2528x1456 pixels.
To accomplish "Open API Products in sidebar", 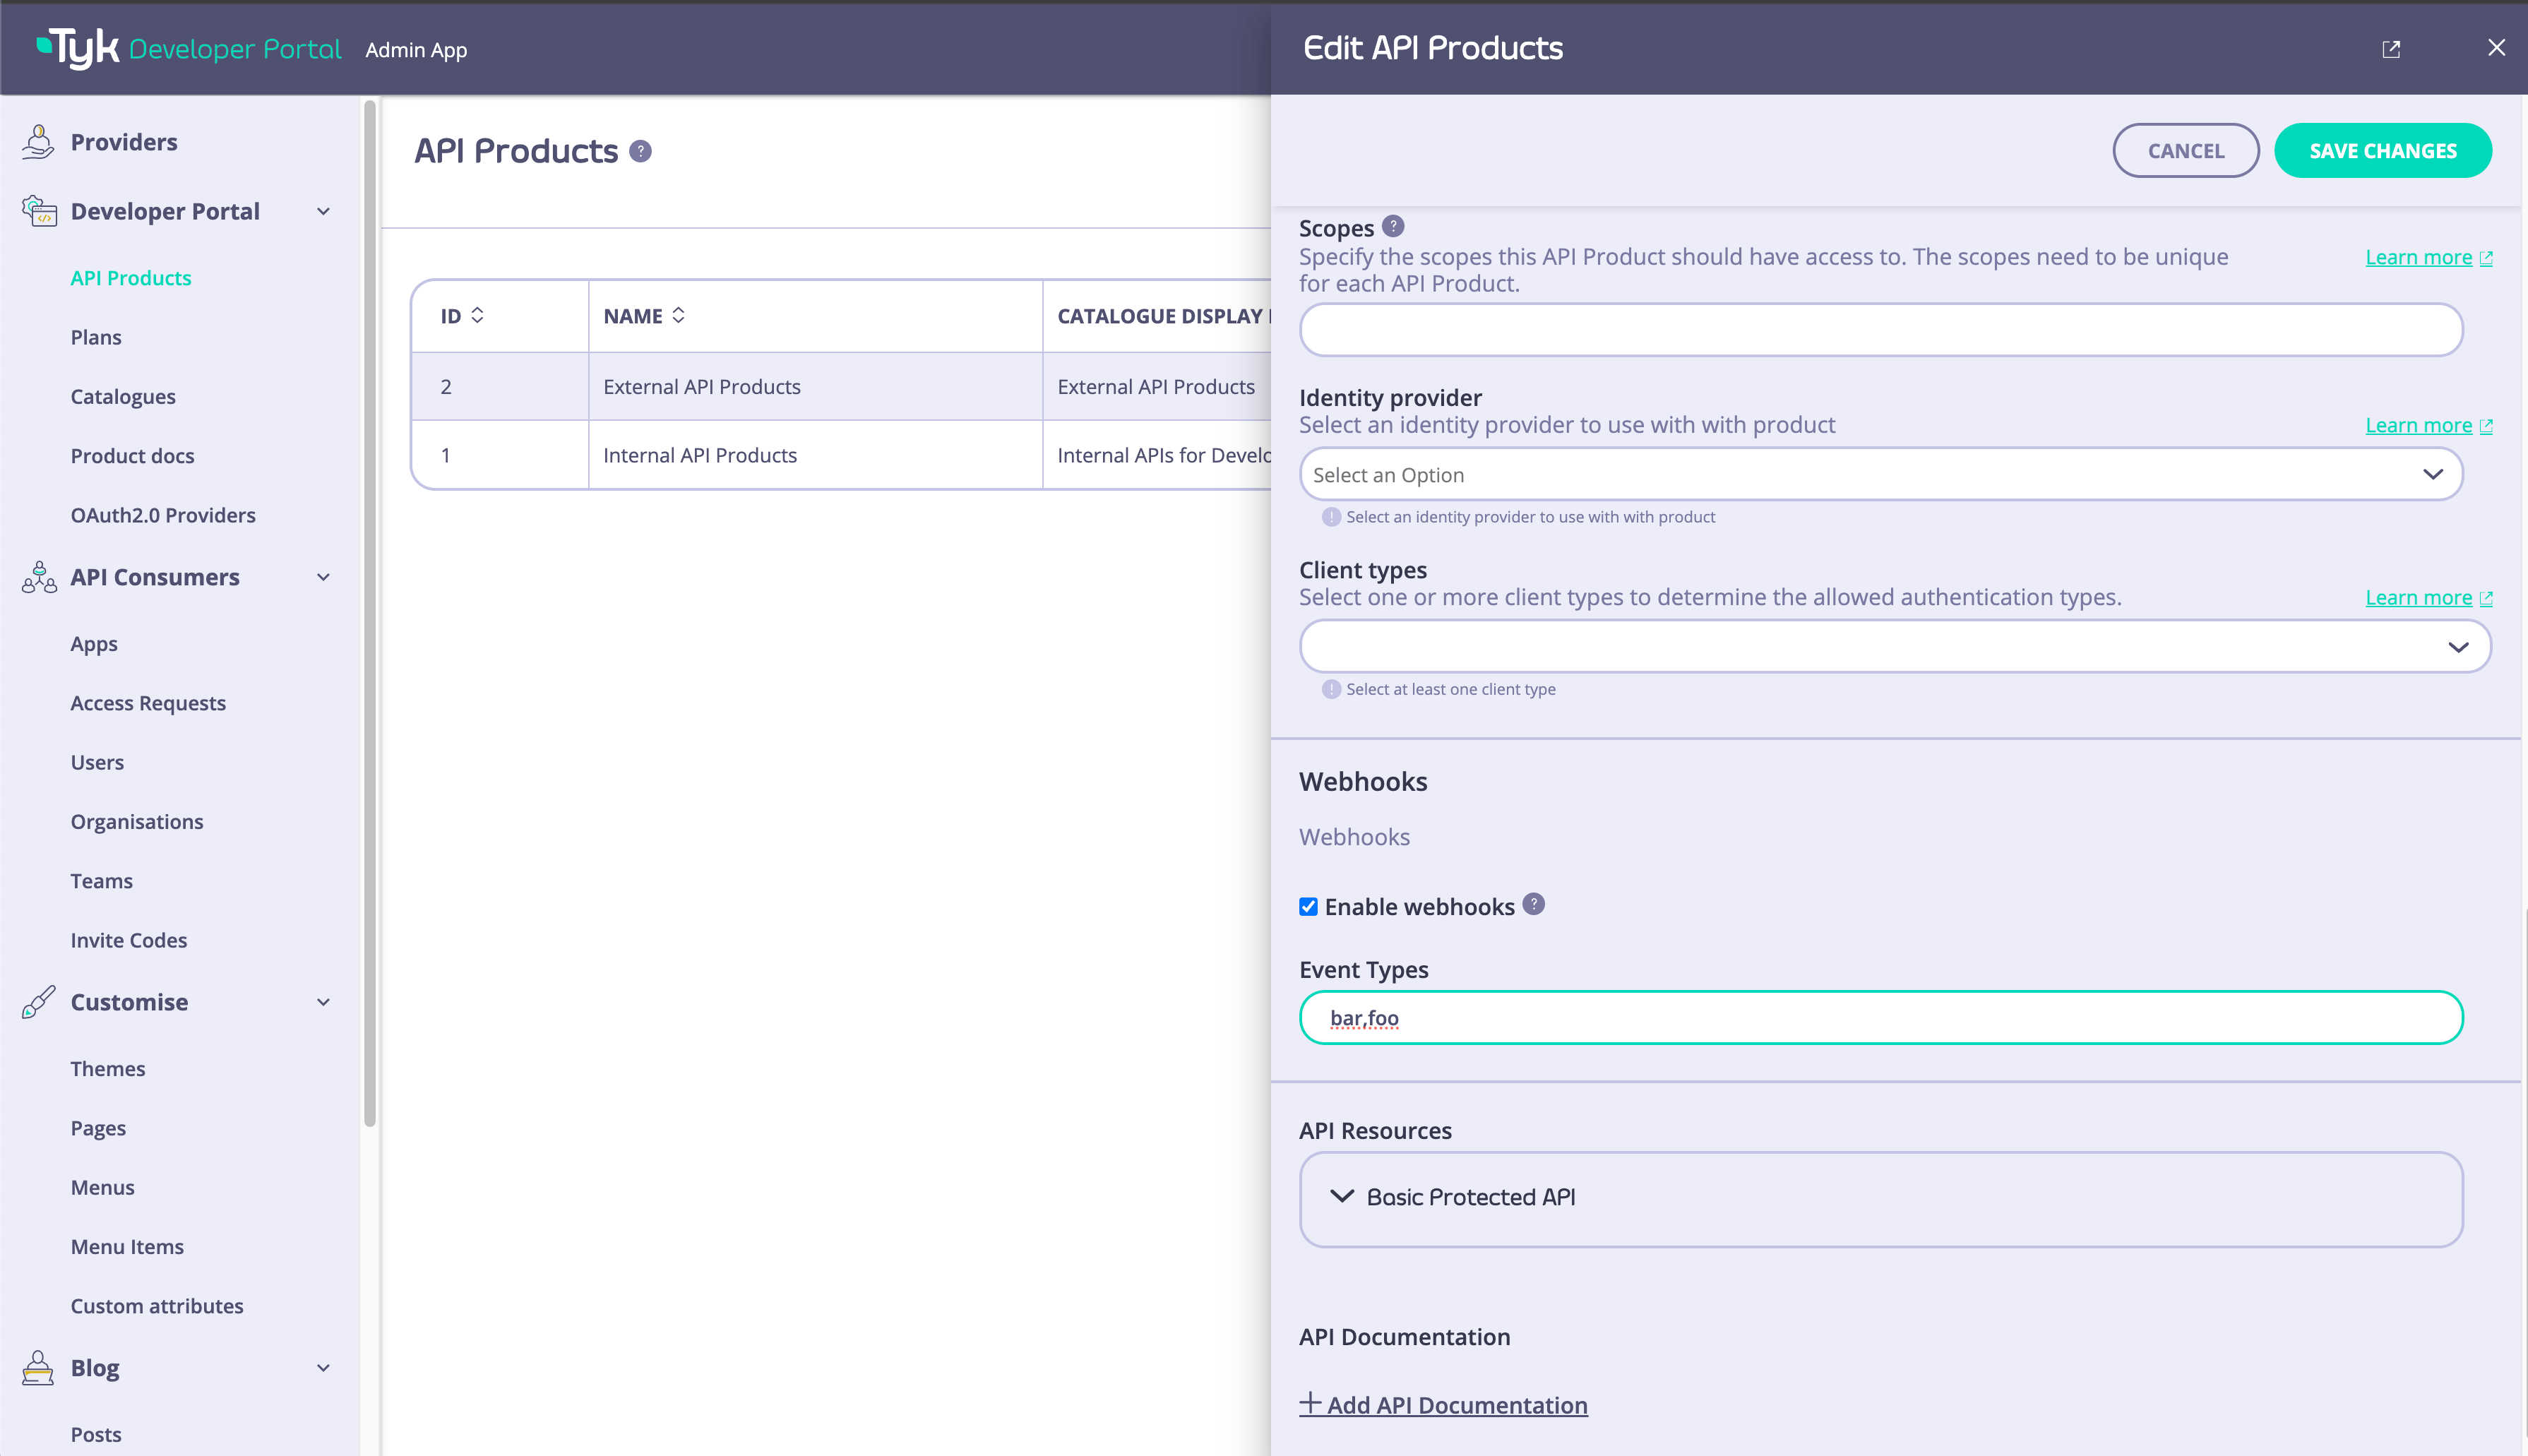I will click(131, 278).
